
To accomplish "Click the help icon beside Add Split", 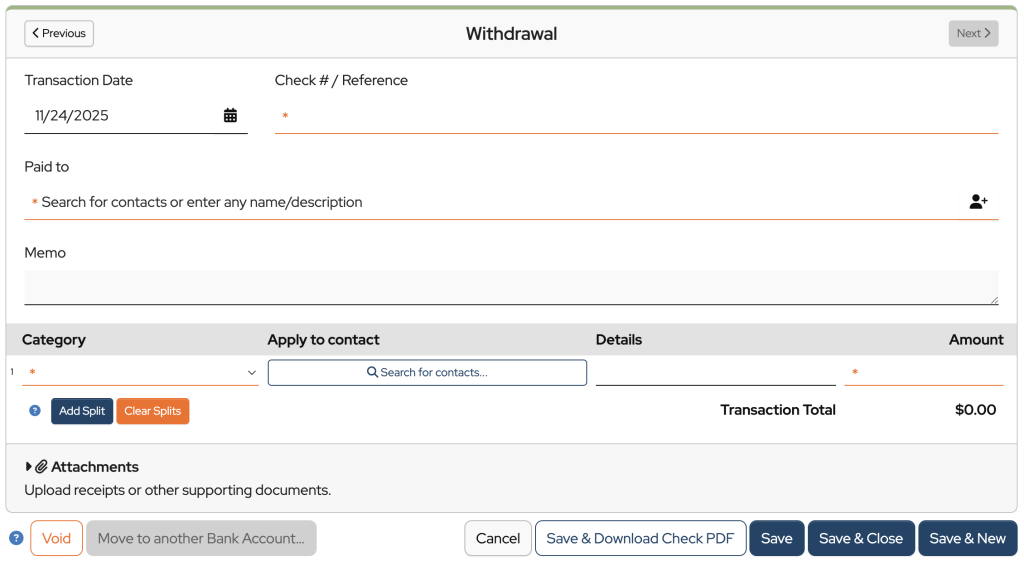I will 35,410.
